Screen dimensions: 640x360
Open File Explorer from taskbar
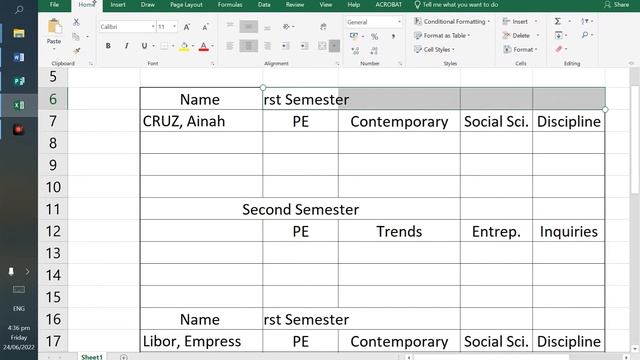click(19, 33)
